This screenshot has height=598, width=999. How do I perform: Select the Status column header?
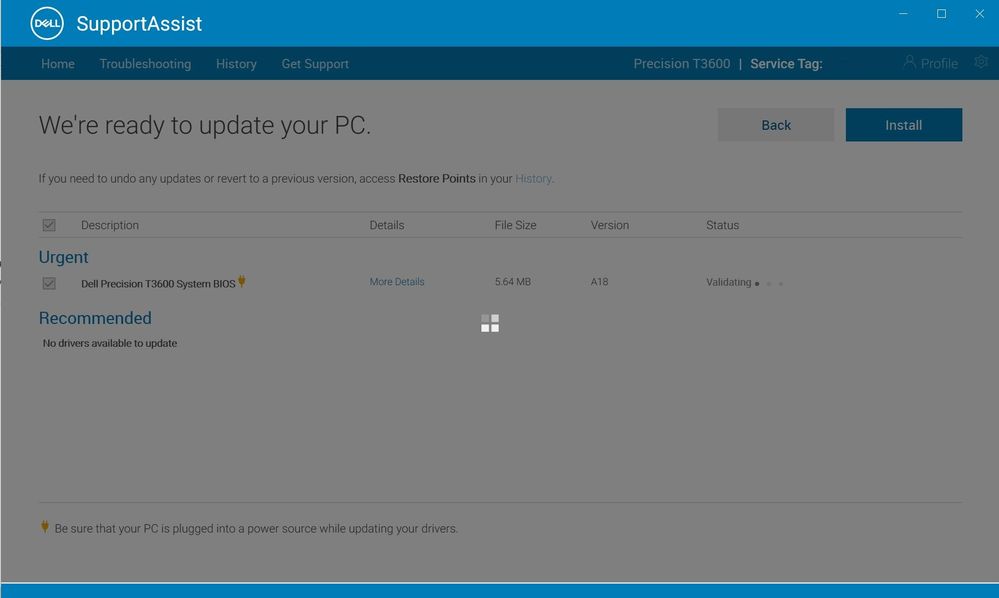722,225
